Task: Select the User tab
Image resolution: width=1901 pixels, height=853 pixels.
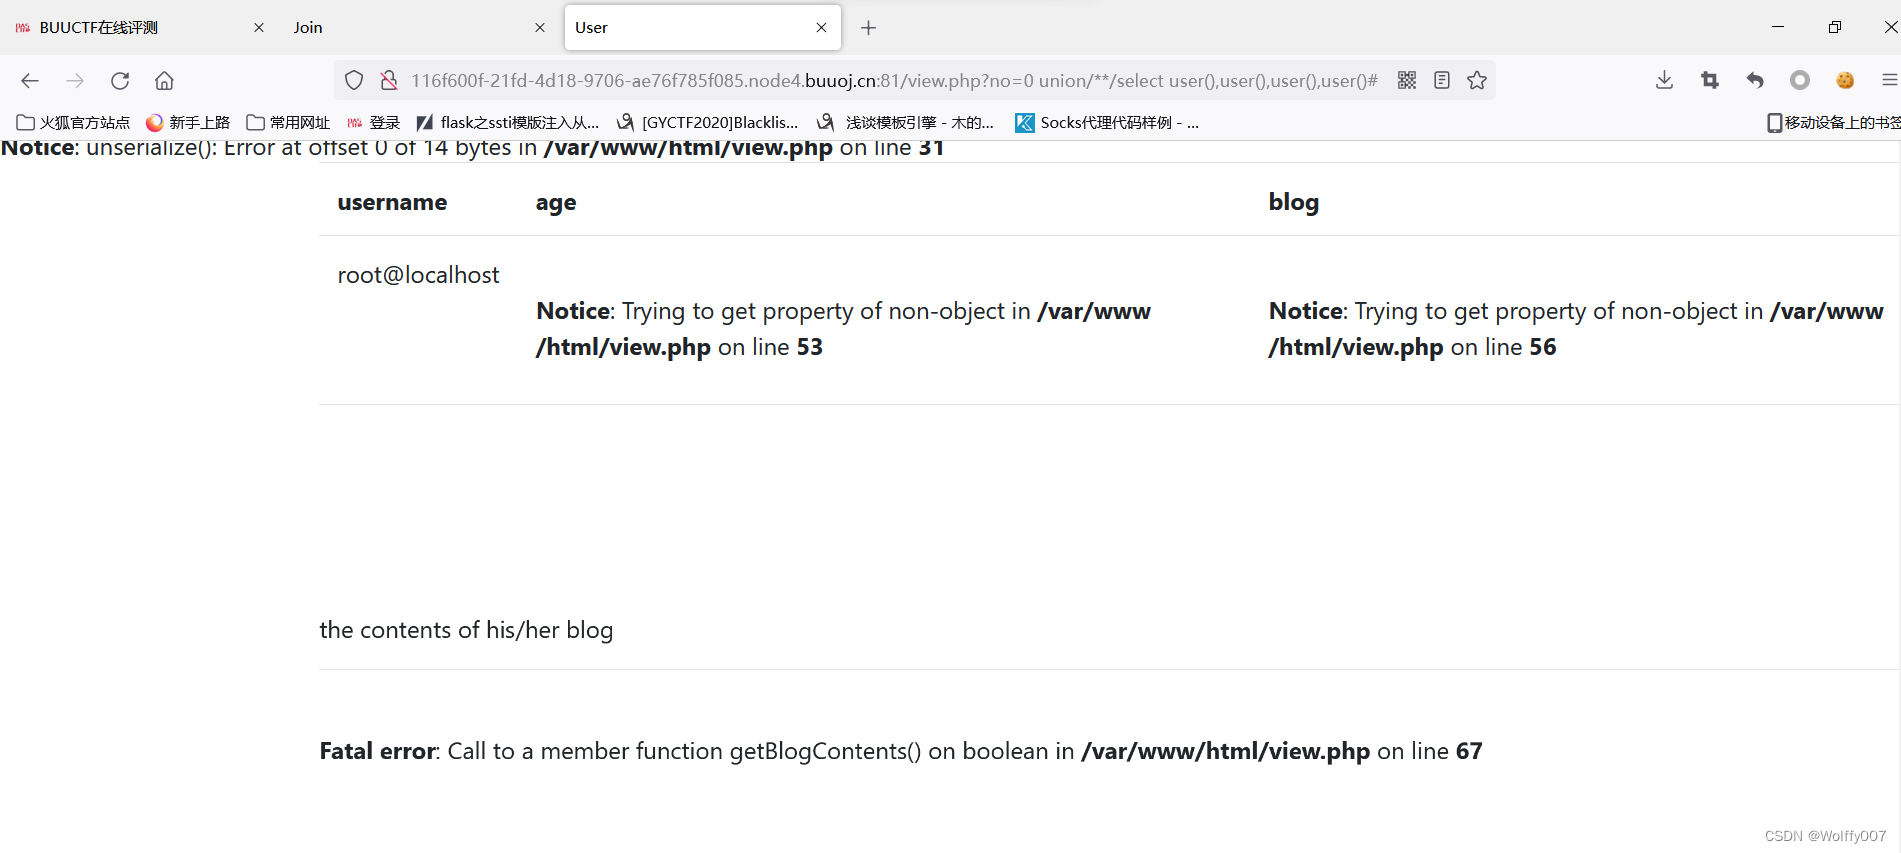Action: (702, 28)
